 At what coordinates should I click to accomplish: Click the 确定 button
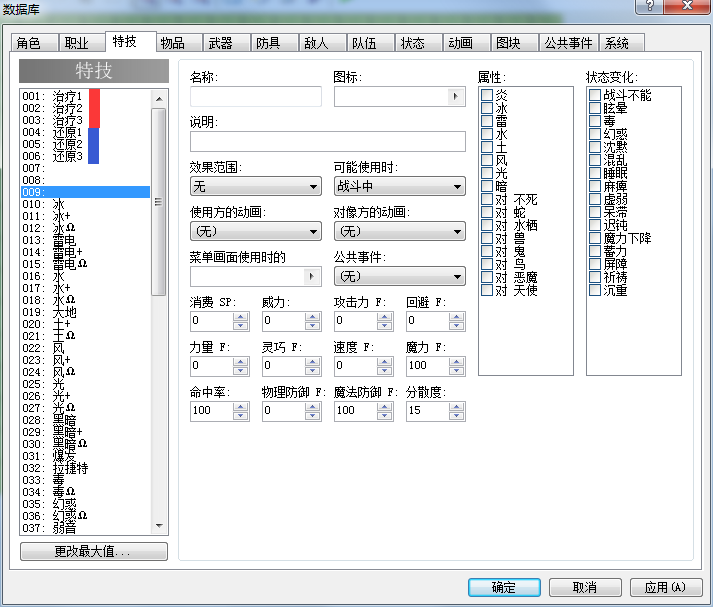click(x=504, y=587)
